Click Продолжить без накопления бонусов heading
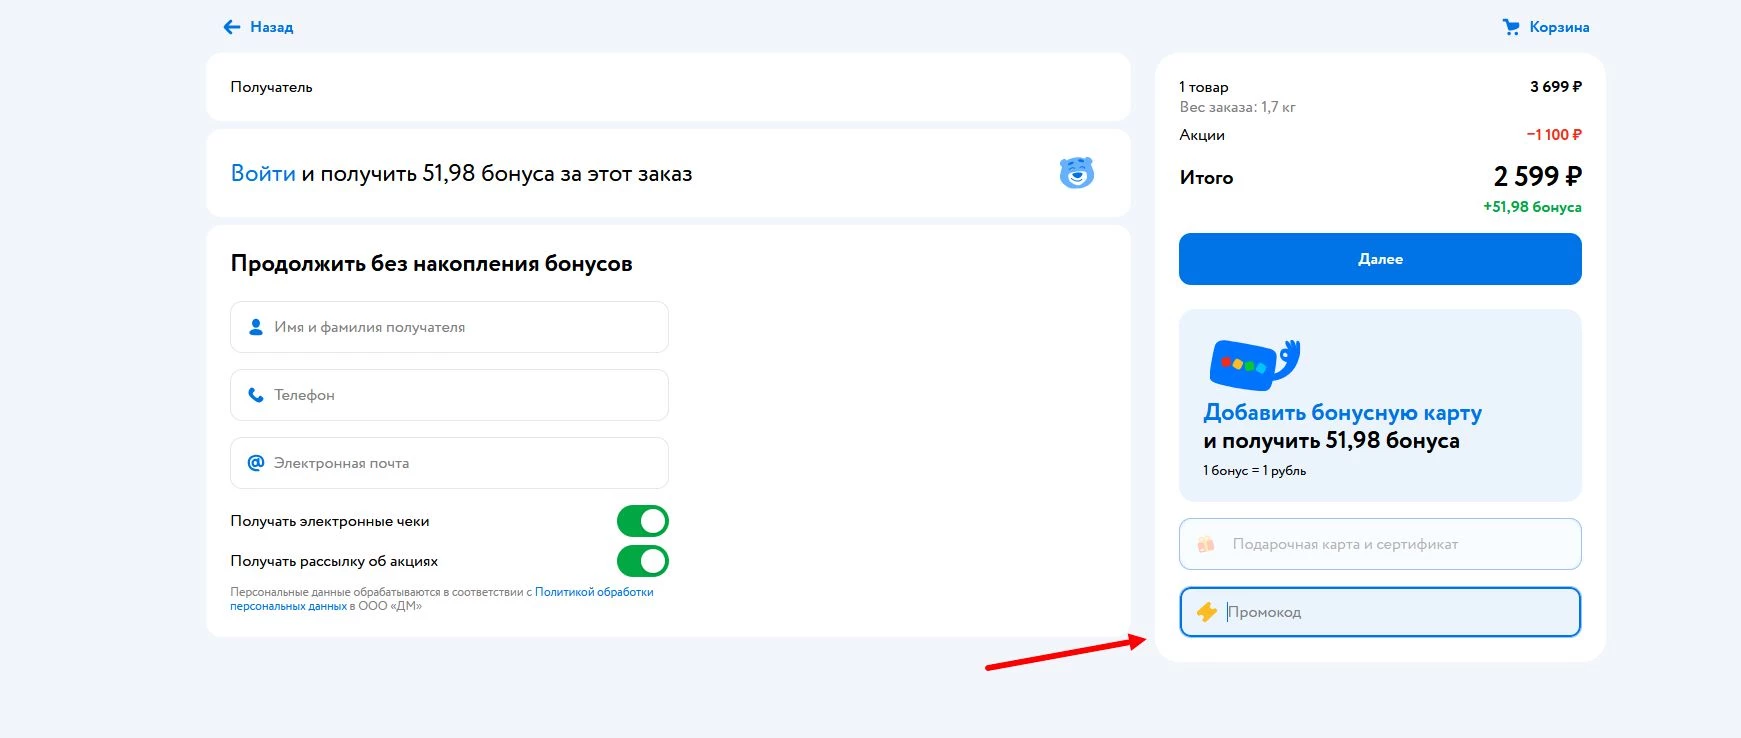This screenshot has height=738, width=1741. coord(431,264)
